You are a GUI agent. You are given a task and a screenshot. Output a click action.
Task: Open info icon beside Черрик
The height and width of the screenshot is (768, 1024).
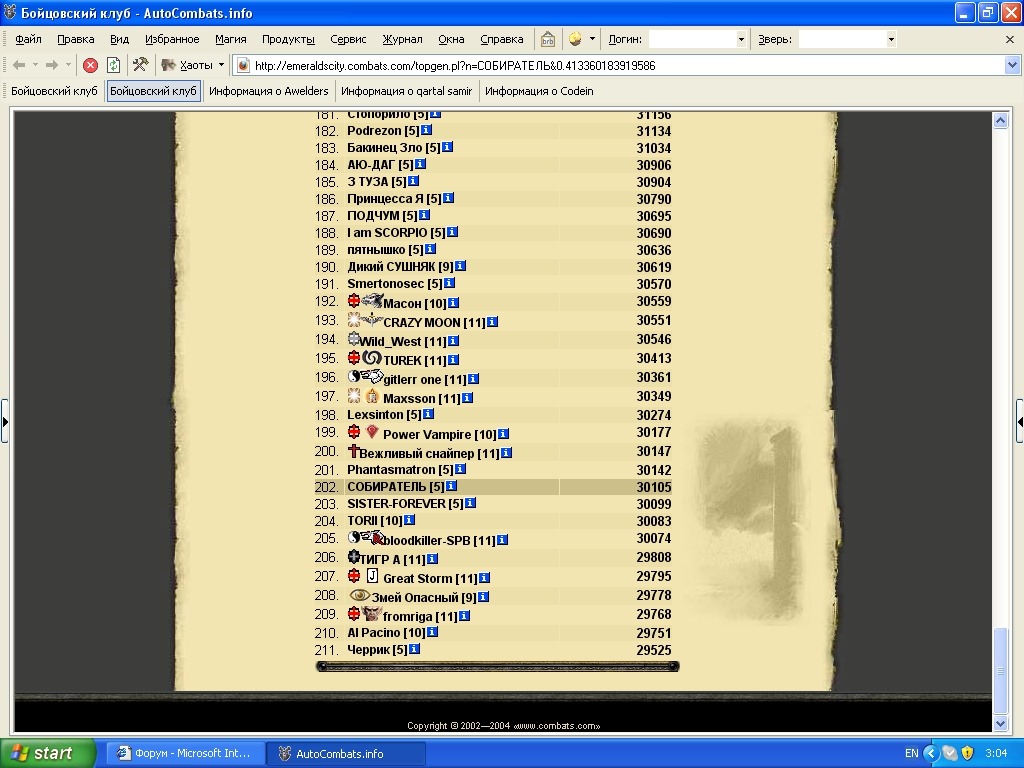[414, 648]
